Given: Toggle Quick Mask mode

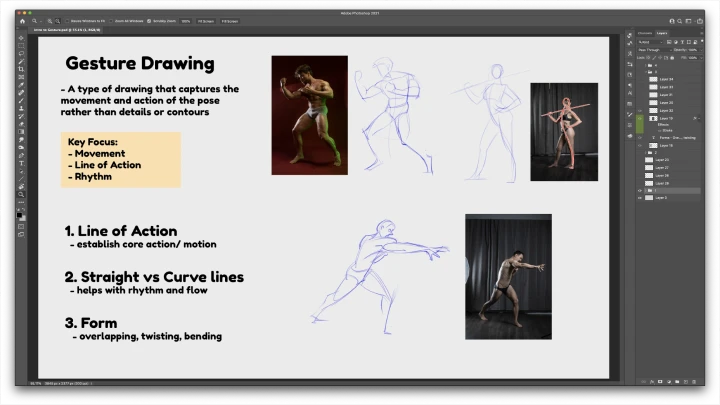Looking at the screenshot, I should [x=21, y=226].
